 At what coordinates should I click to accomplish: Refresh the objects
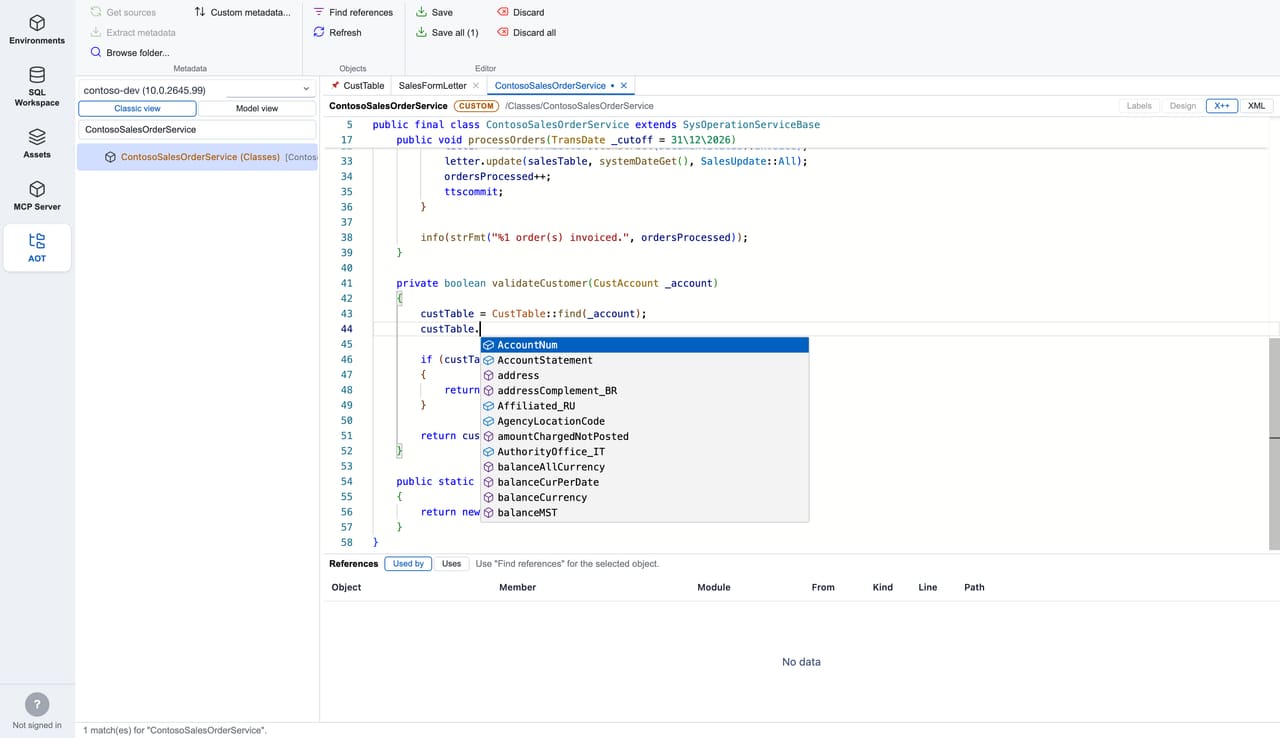pyautogui.click(x=337, y=32)
